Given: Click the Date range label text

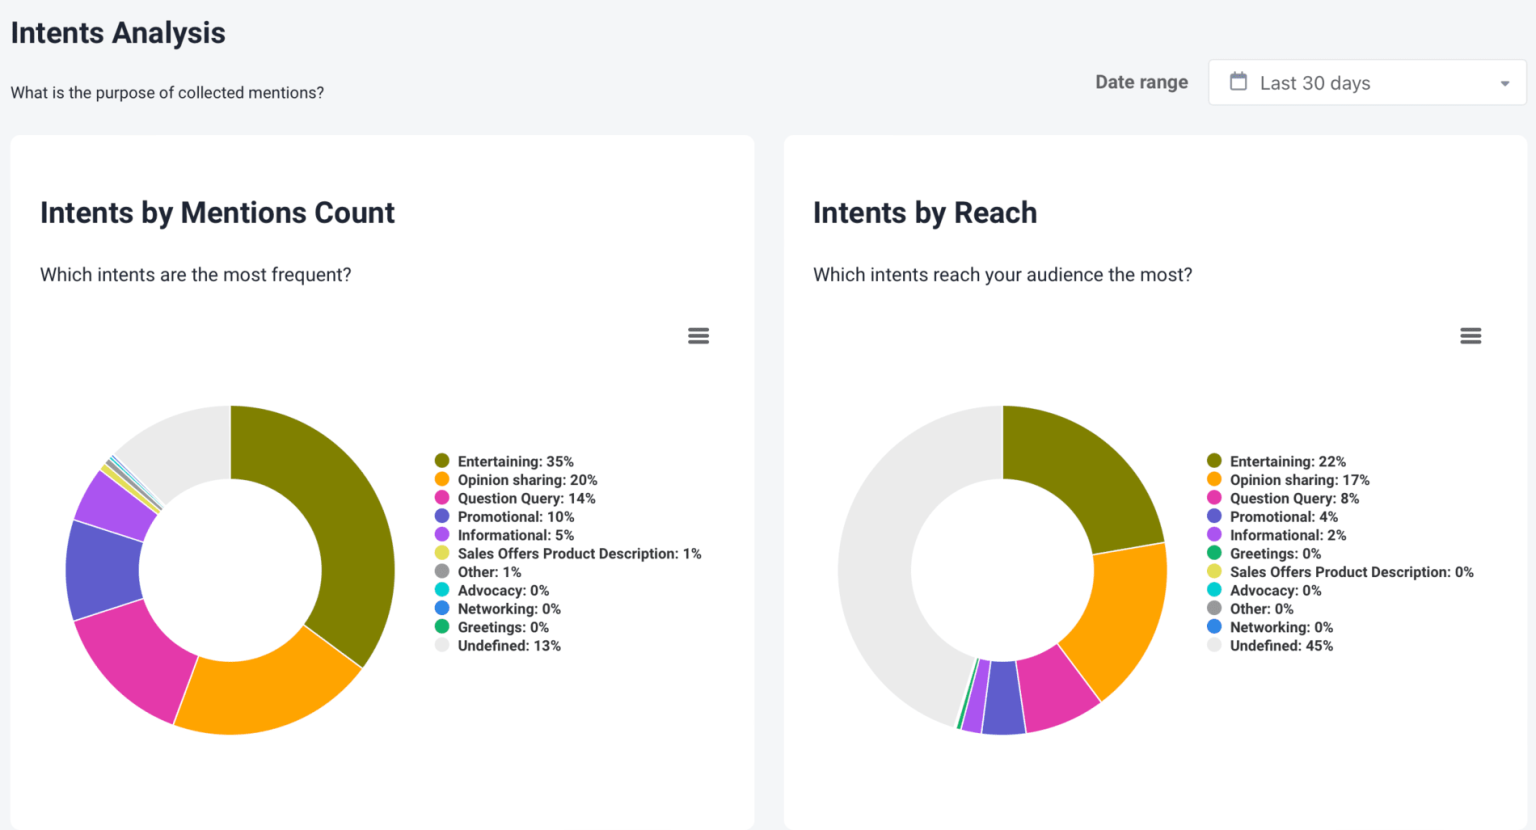Looking at the screenshot, I should point(1141,82).
